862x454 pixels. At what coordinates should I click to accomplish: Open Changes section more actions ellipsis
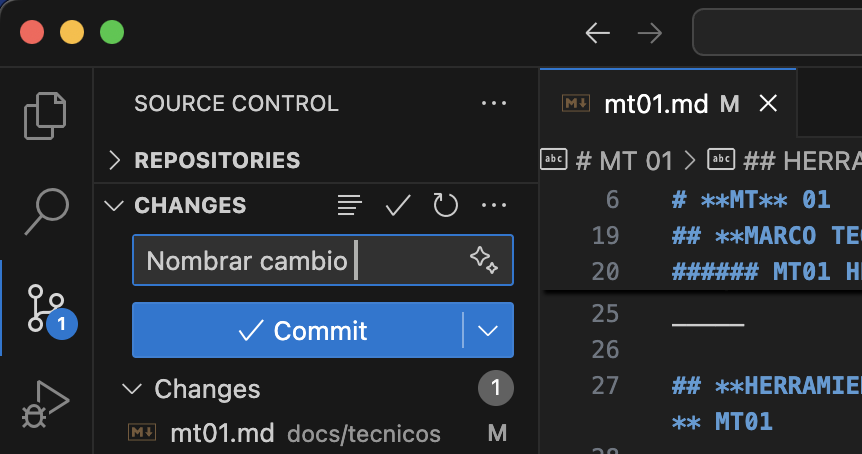click(x=494, y=205)
